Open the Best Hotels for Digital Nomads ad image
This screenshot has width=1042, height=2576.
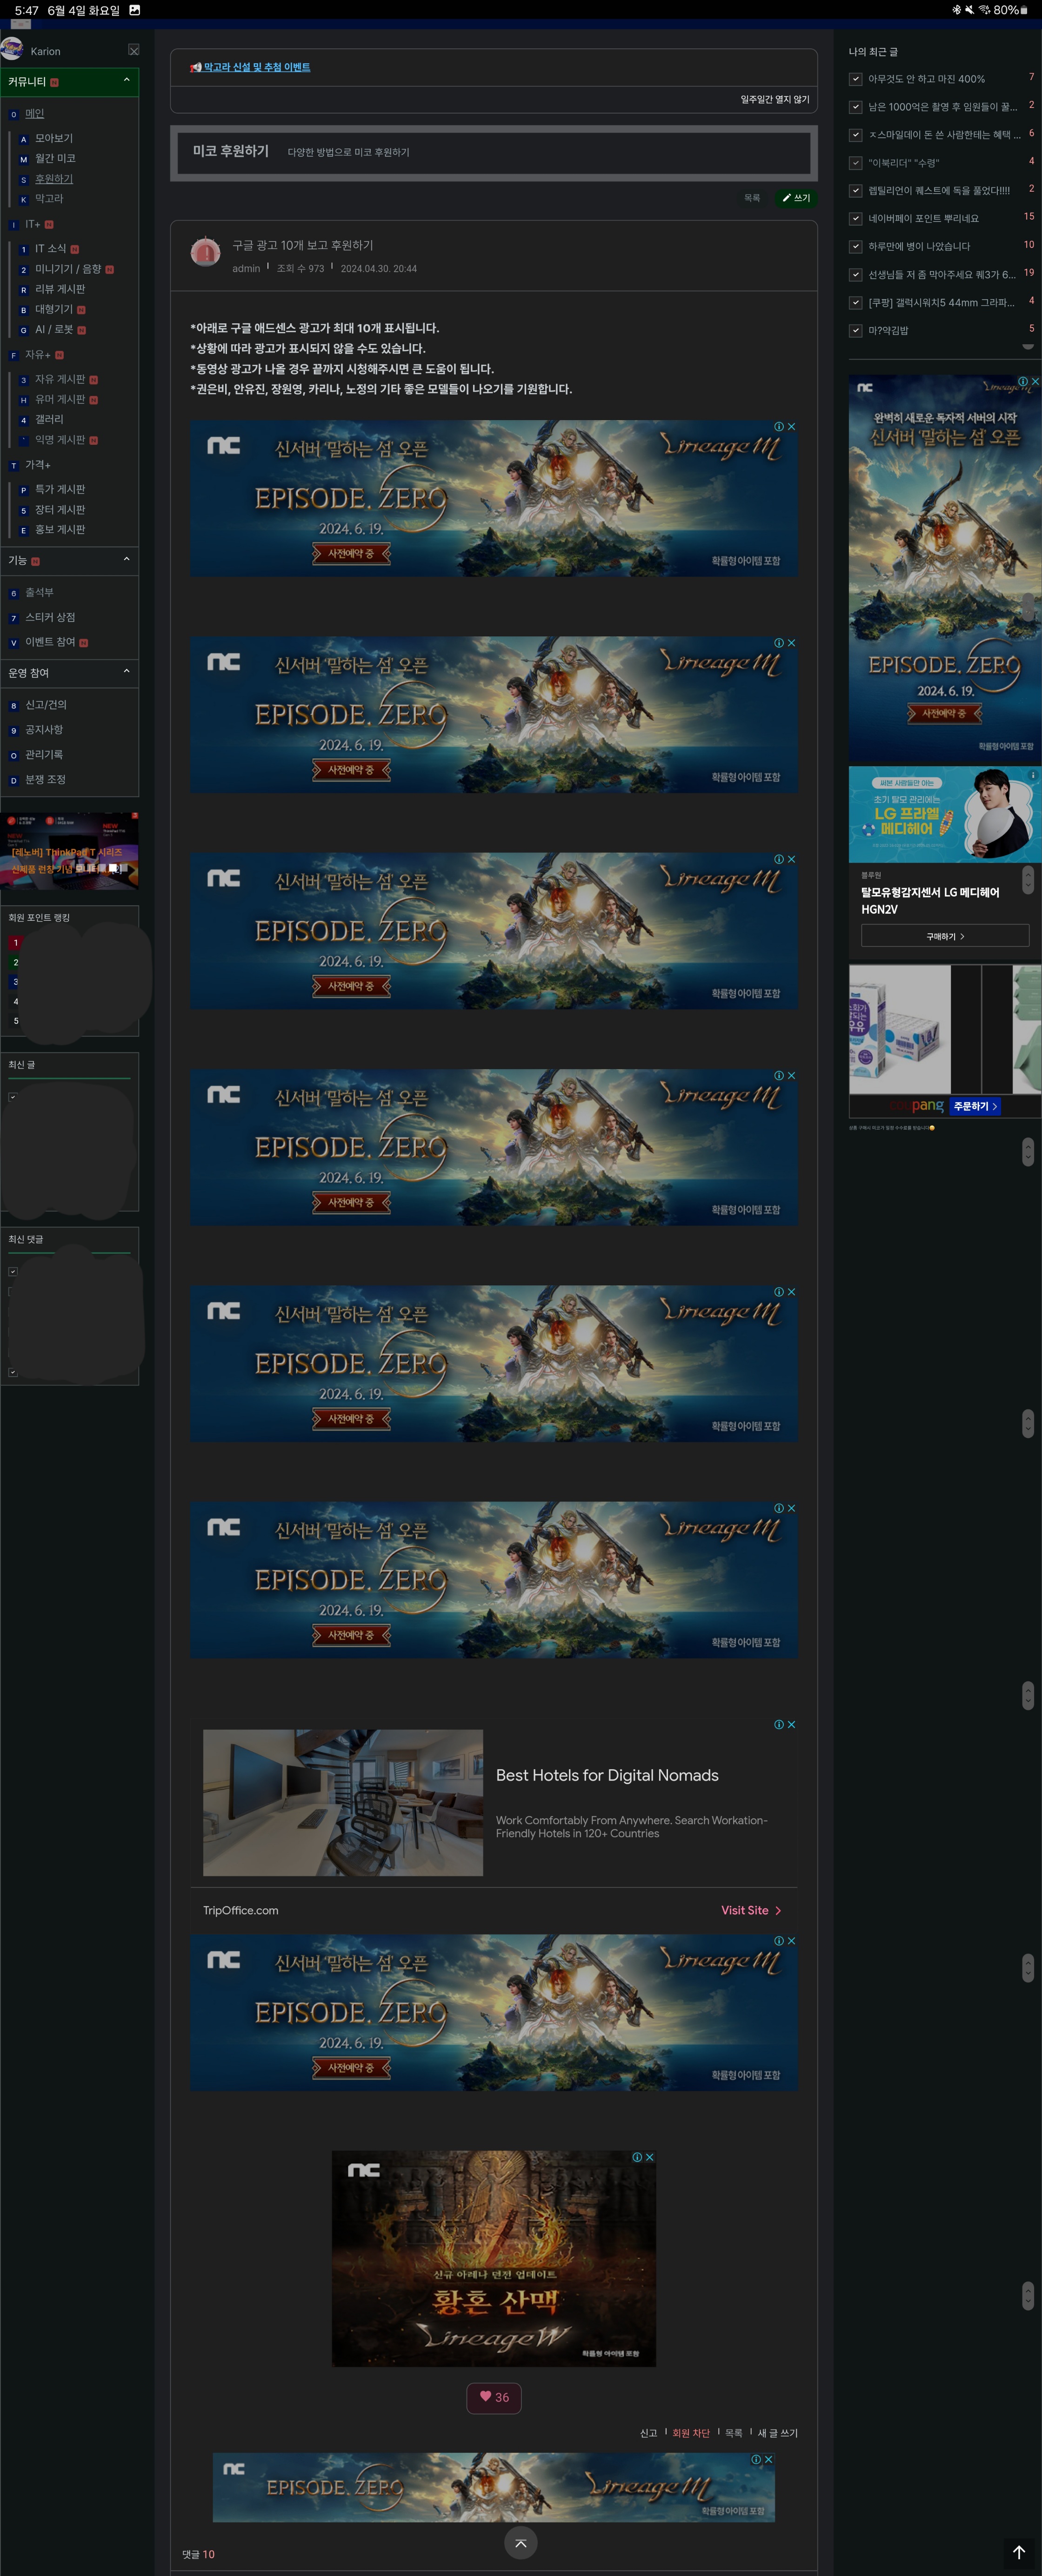click(x=343, y=1803)
